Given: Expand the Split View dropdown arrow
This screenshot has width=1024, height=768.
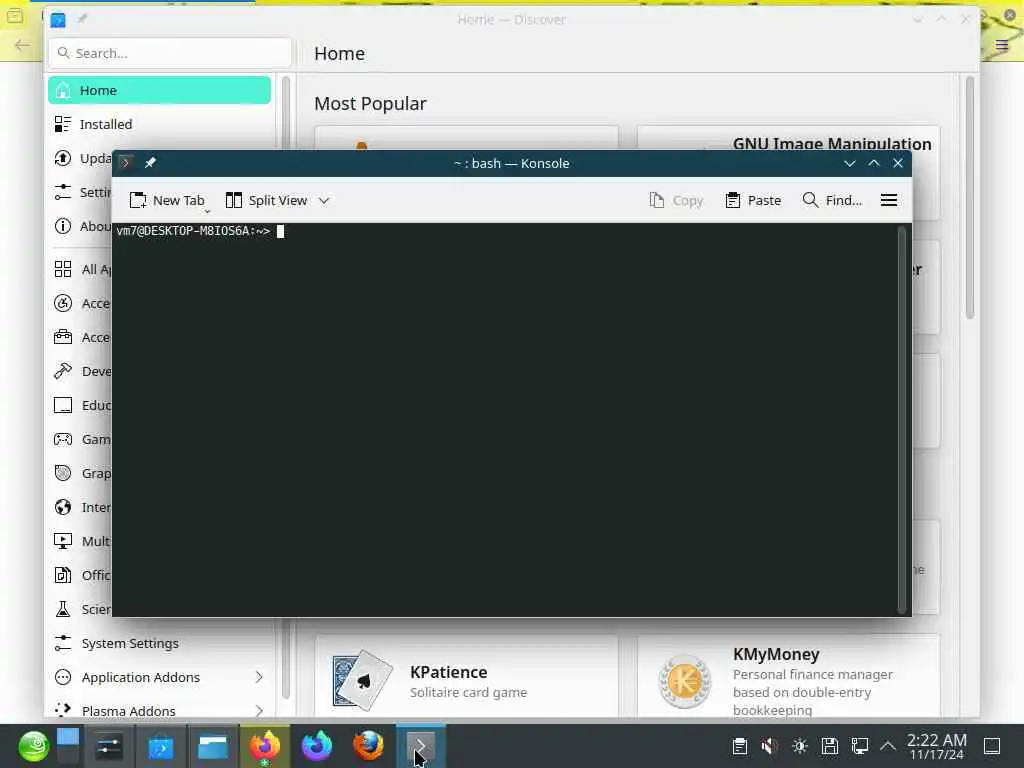Looking at the screenshot, I should click(x=324, y=200).
